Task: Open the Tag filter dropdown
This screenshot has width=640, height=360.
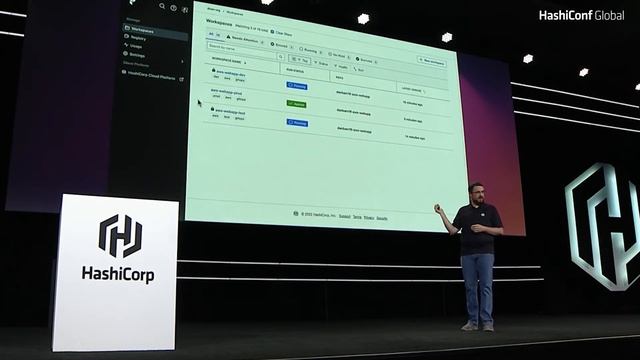Action: click(x=300, y=60)
